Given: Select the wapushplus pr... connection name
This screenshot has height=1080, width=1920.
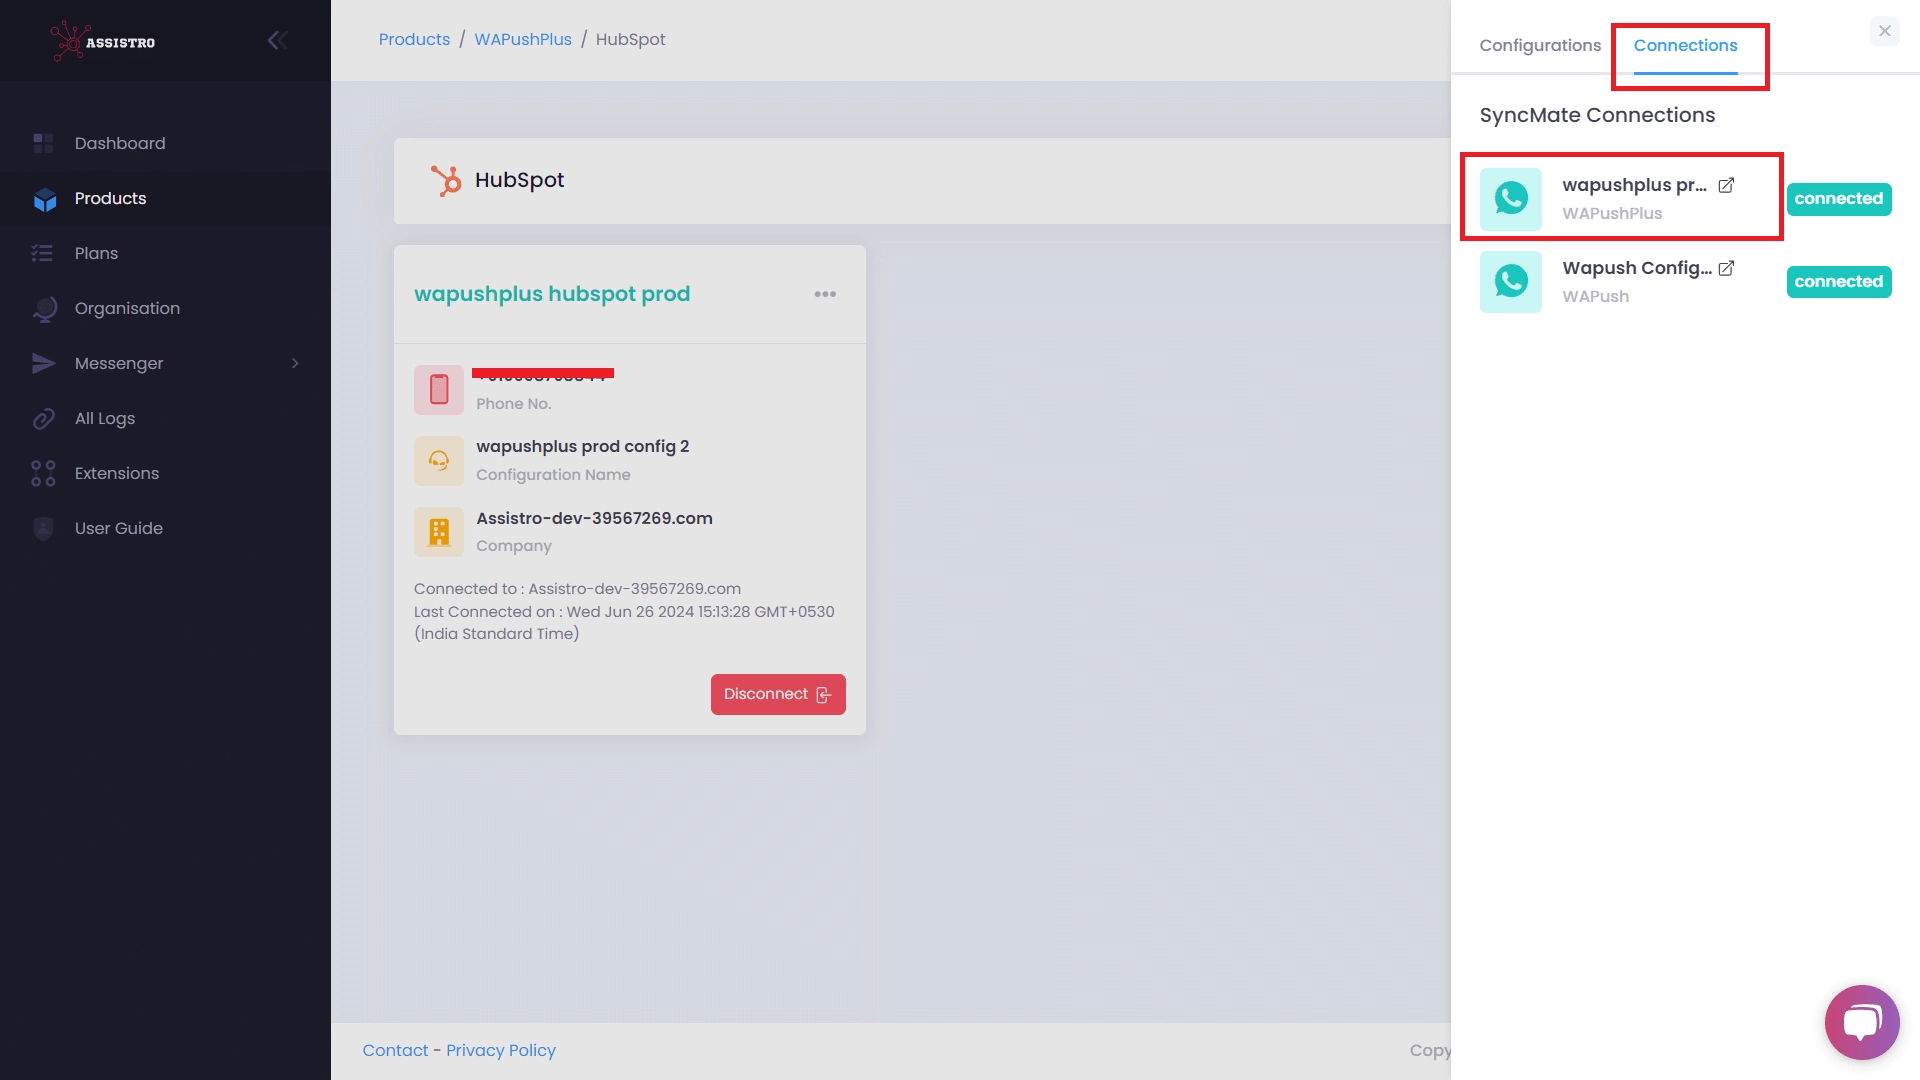Looking at the screenshot, I should (1634, 185).
